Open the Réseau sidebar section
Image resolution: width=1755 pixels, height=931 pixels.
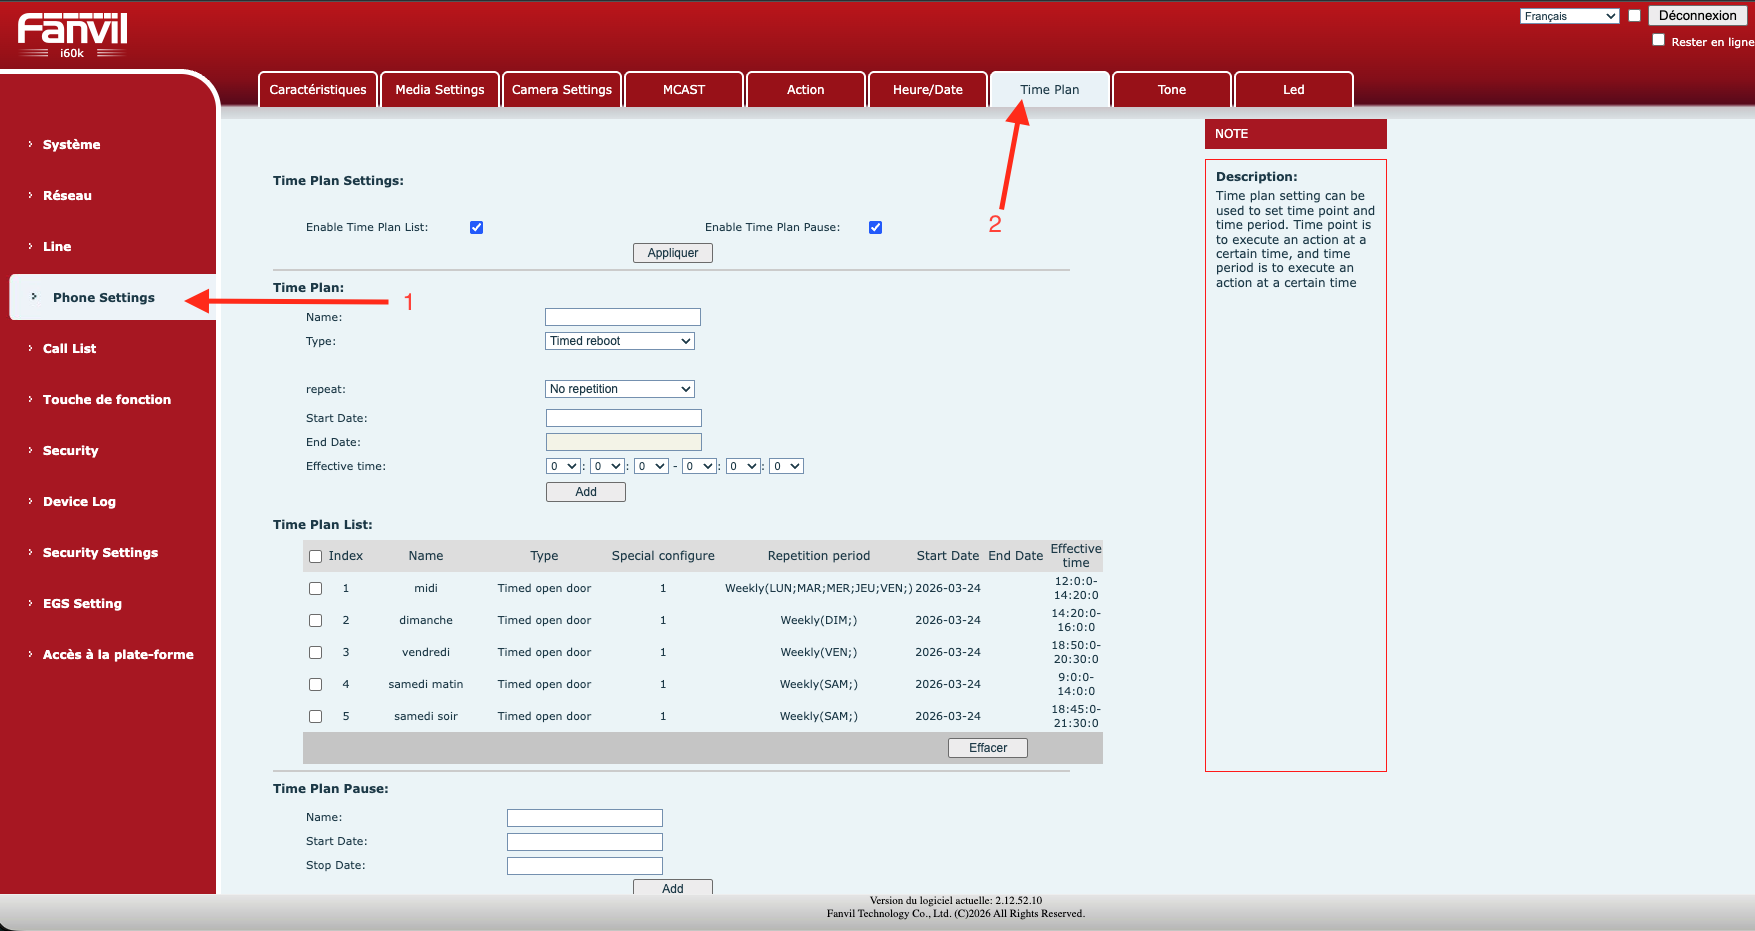(67, 196)
